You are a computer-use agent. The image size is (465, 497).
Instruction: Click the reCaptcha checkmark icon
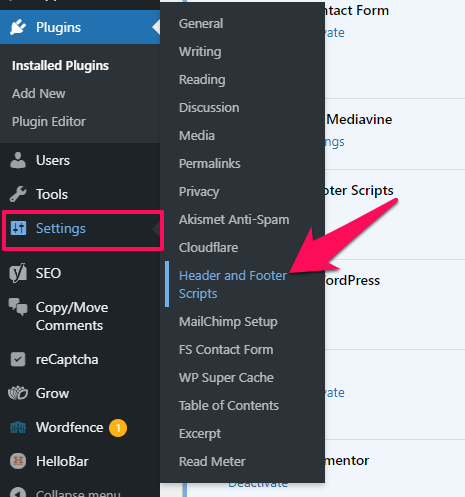pos(18,359)
